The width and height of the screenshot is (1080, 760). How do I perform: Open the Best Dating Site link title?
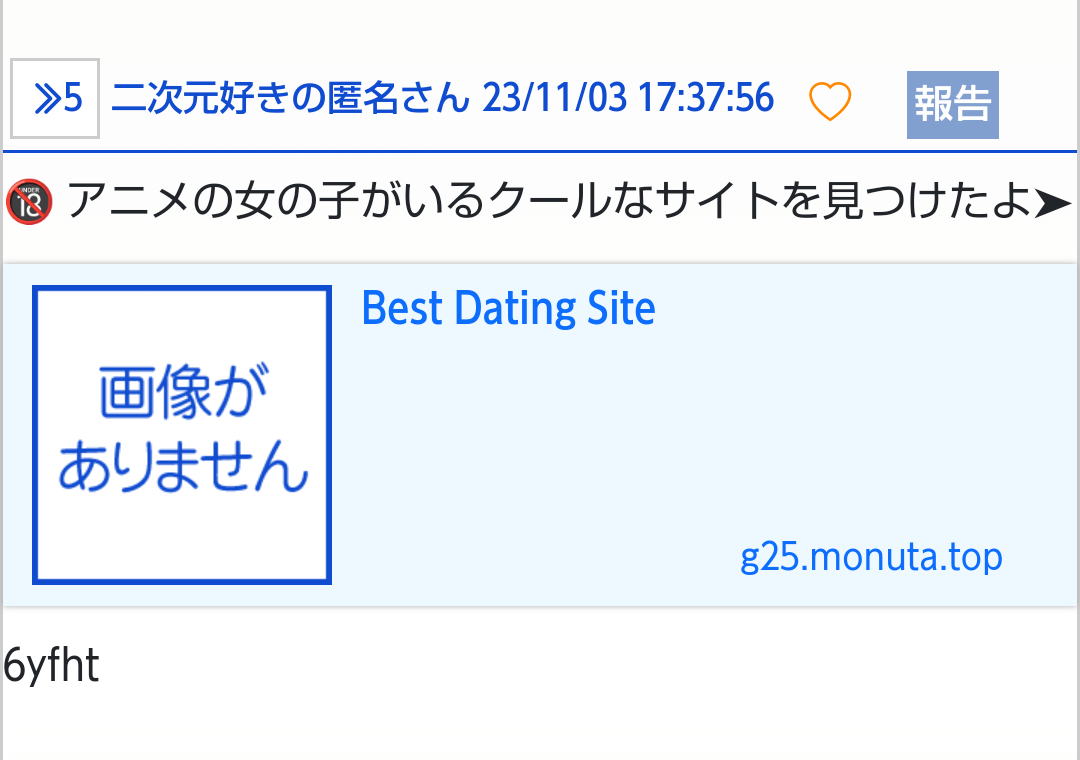[x=508, y=309]
